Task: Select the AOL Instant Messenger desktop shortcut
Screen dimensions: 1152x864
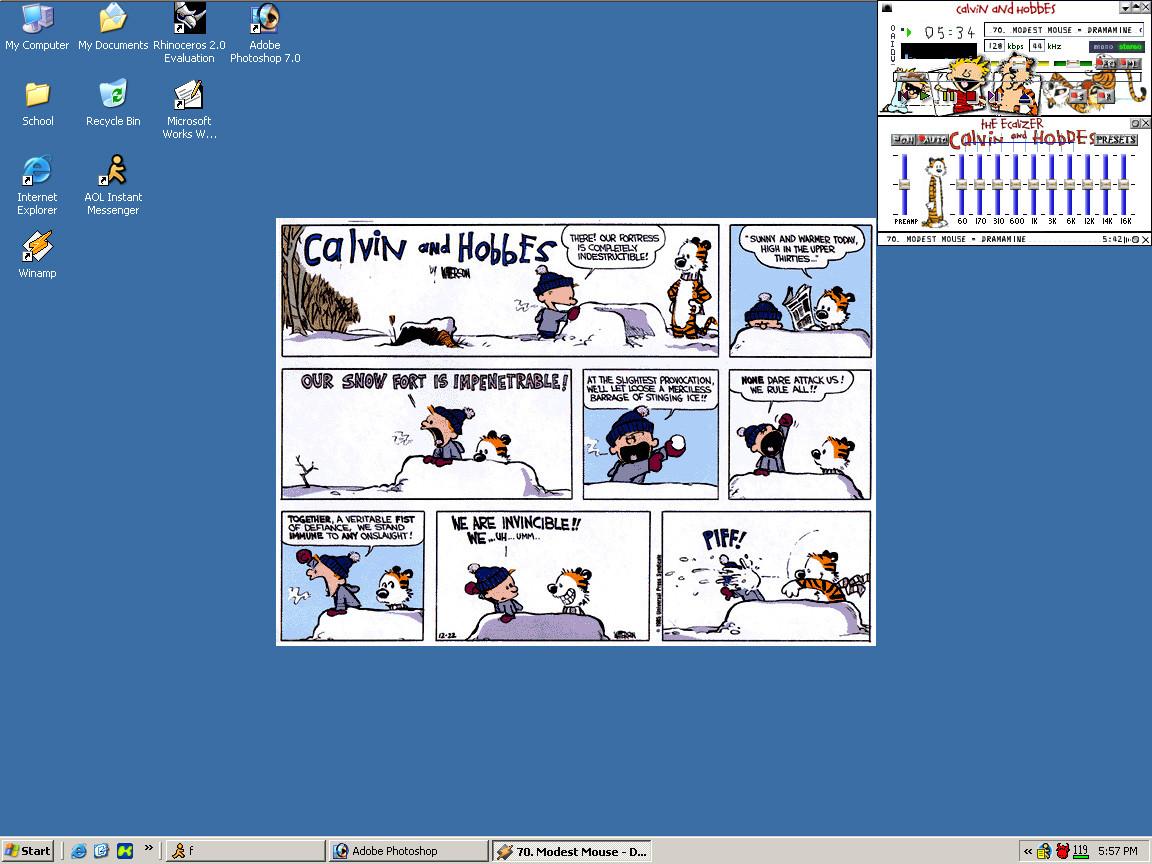Action: pyautogui.click(x=113, y=185)
